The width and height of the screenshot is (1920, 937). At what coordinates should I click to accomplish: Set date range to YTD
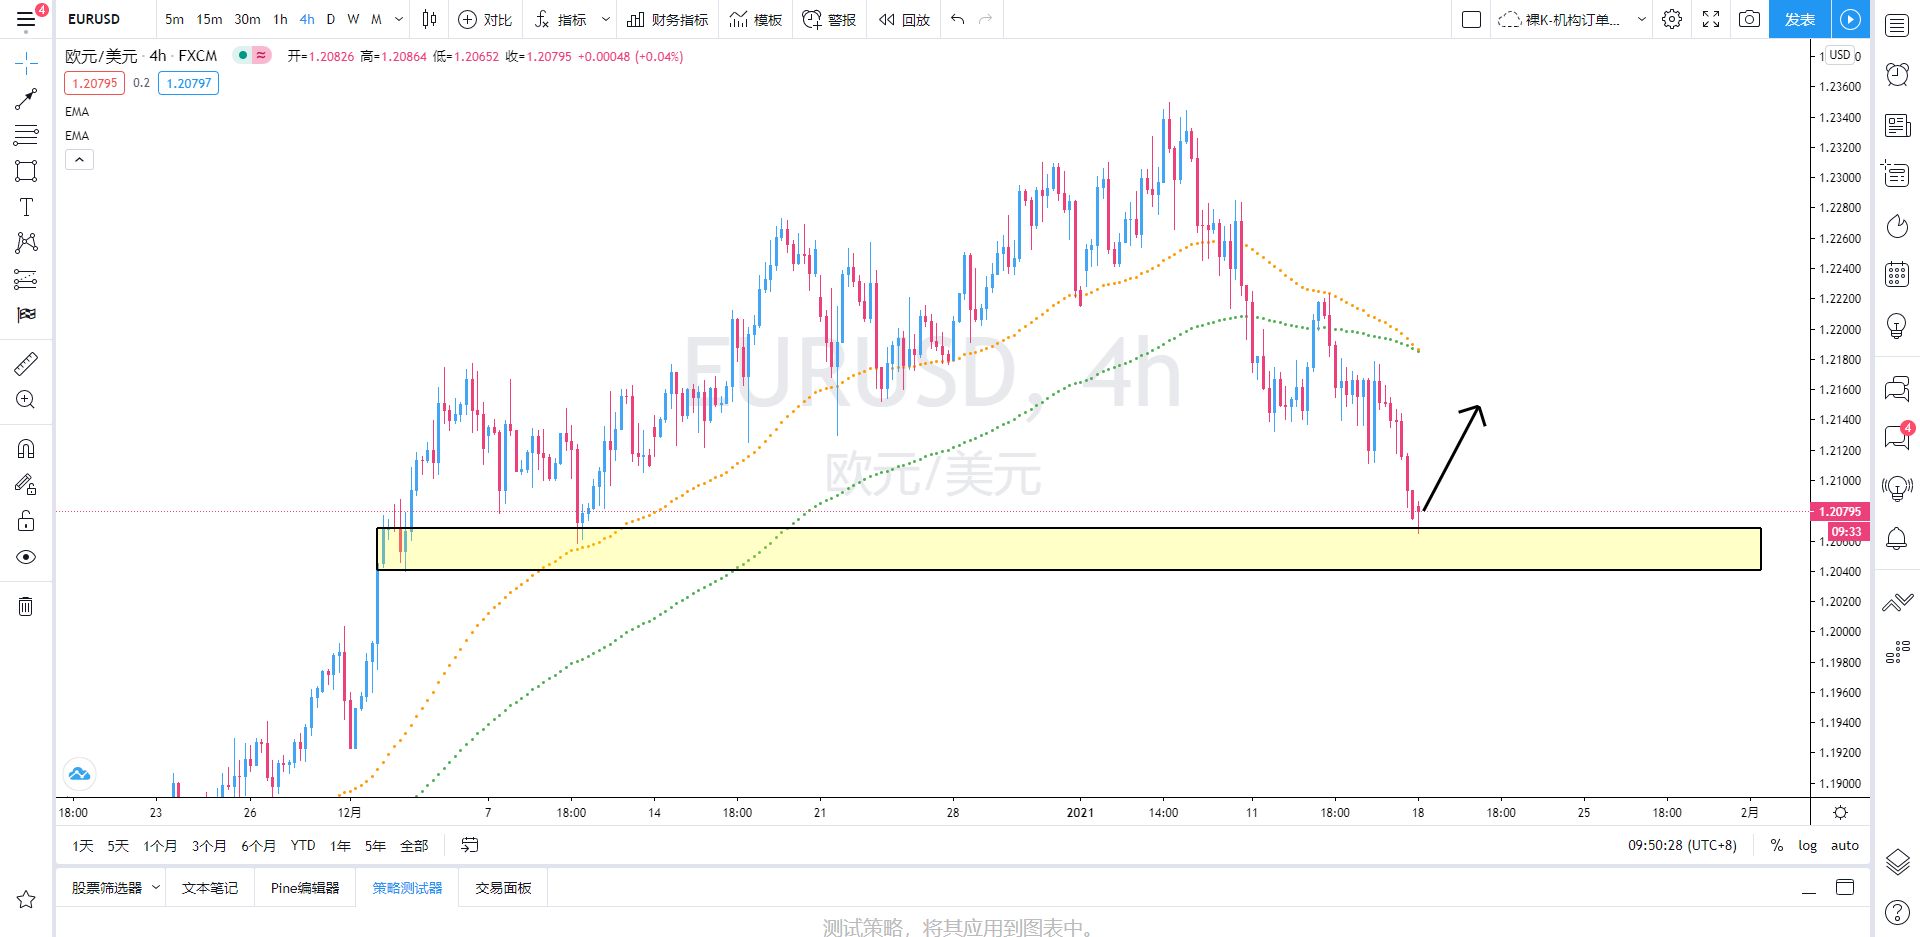[303, 846]
